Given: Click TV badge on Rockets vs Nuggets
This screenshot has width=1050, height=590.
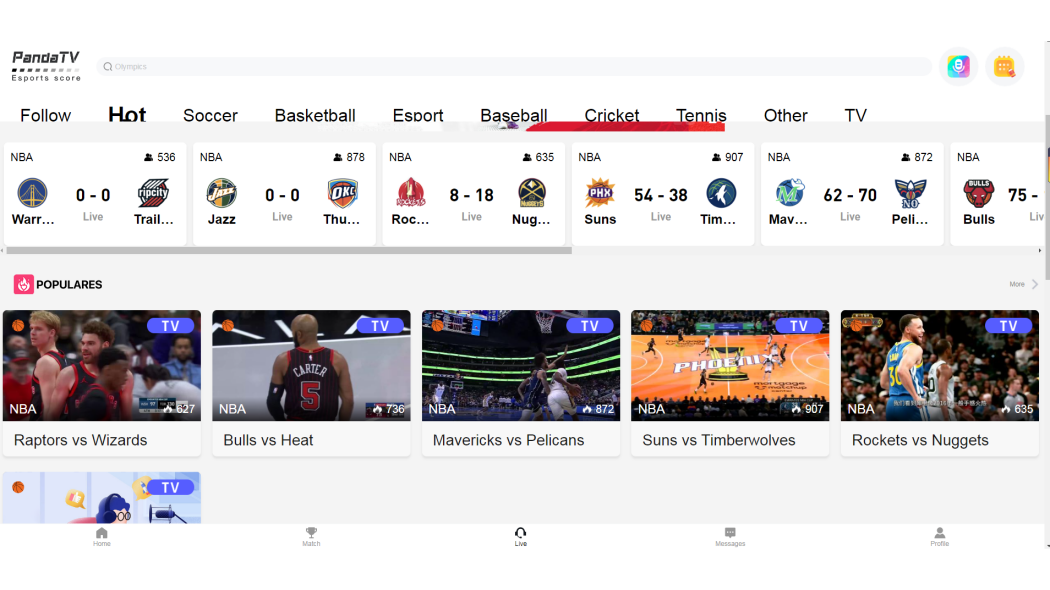Looking at the screenshot, I should coord(1008,325).
